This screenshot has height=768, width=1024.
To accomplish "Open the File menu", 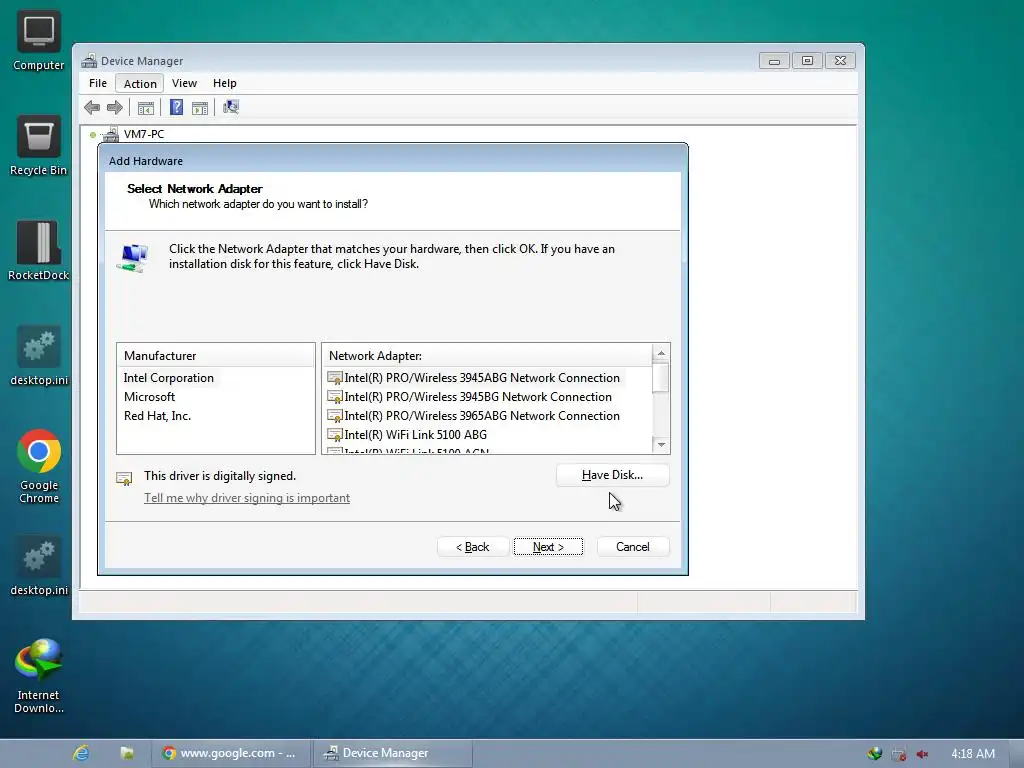I will 98,83.
